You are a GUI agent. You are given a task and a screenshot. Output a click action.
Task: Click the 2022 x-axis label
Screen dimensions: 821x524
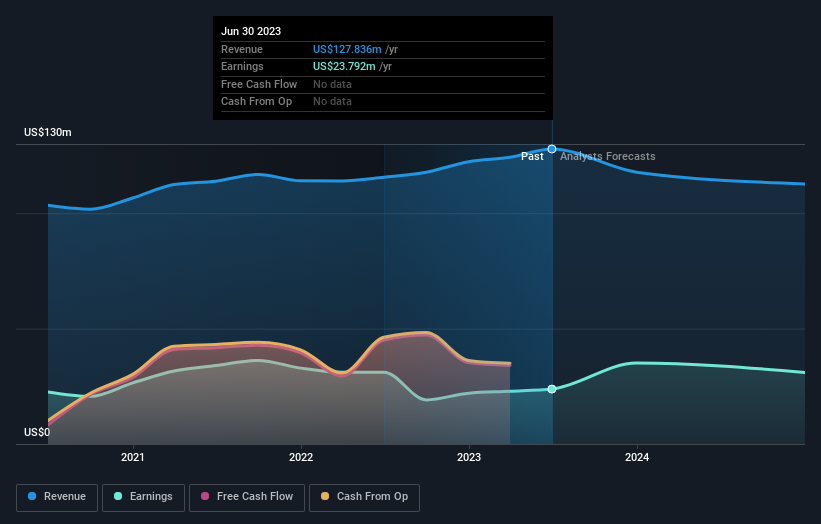click(301, 457)
